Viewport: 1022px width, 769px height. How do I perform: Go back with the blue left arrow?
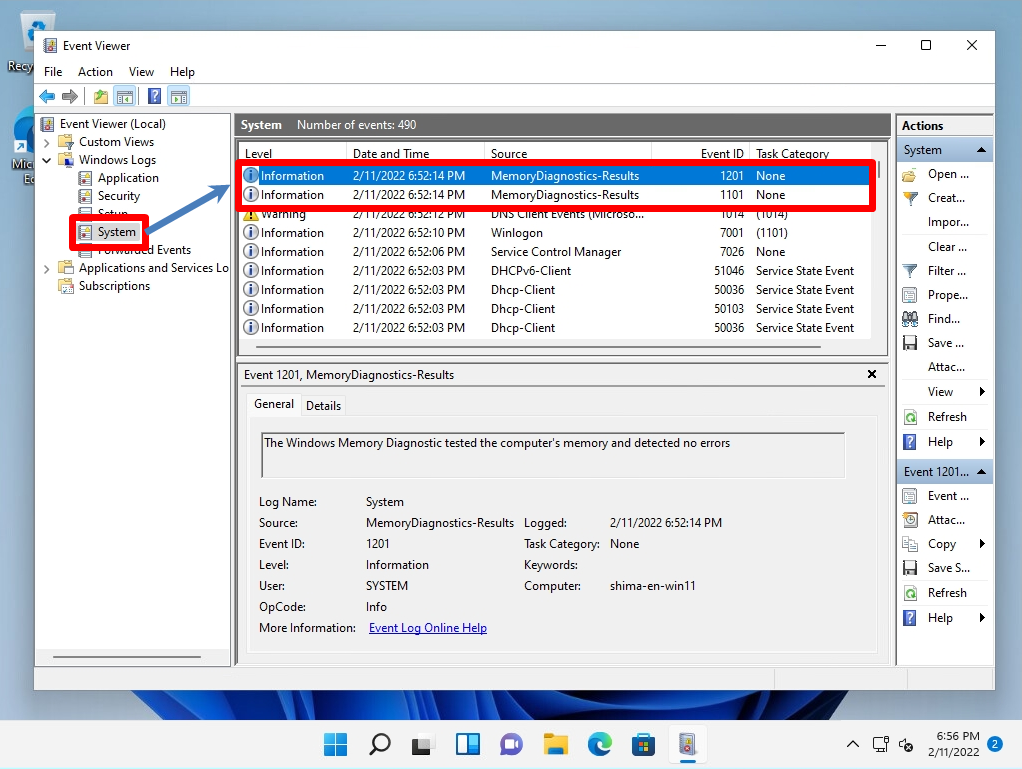click(47, 96)
